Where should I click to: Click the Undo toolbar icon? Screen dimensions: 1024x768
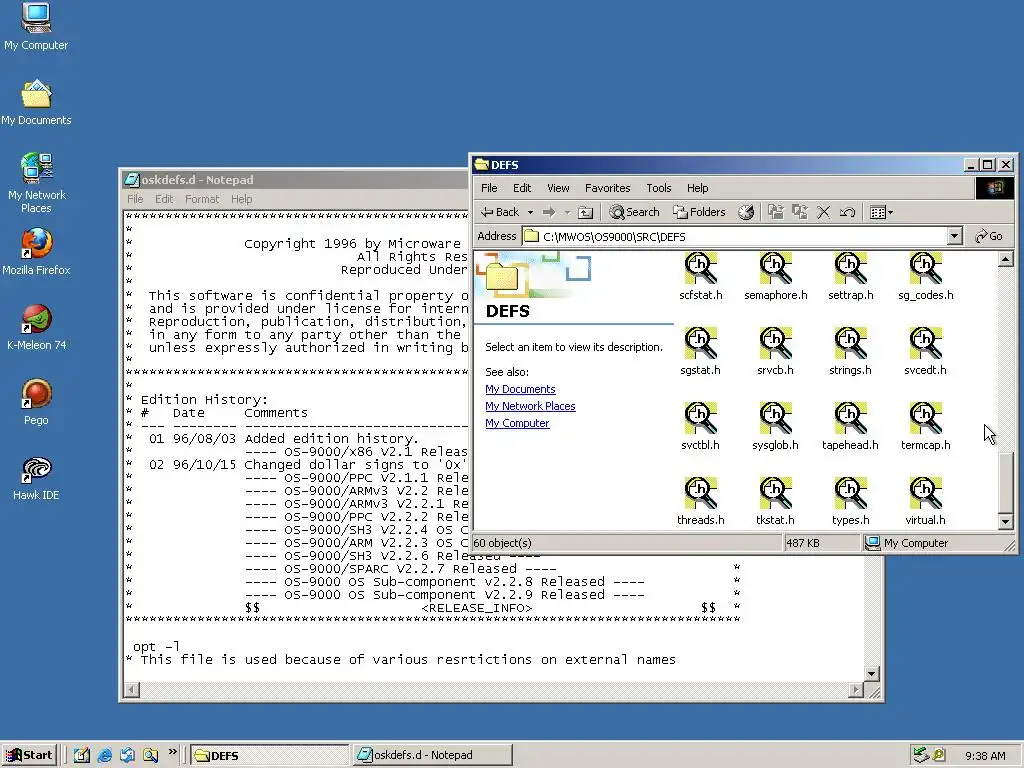click(x=847, y=212)
